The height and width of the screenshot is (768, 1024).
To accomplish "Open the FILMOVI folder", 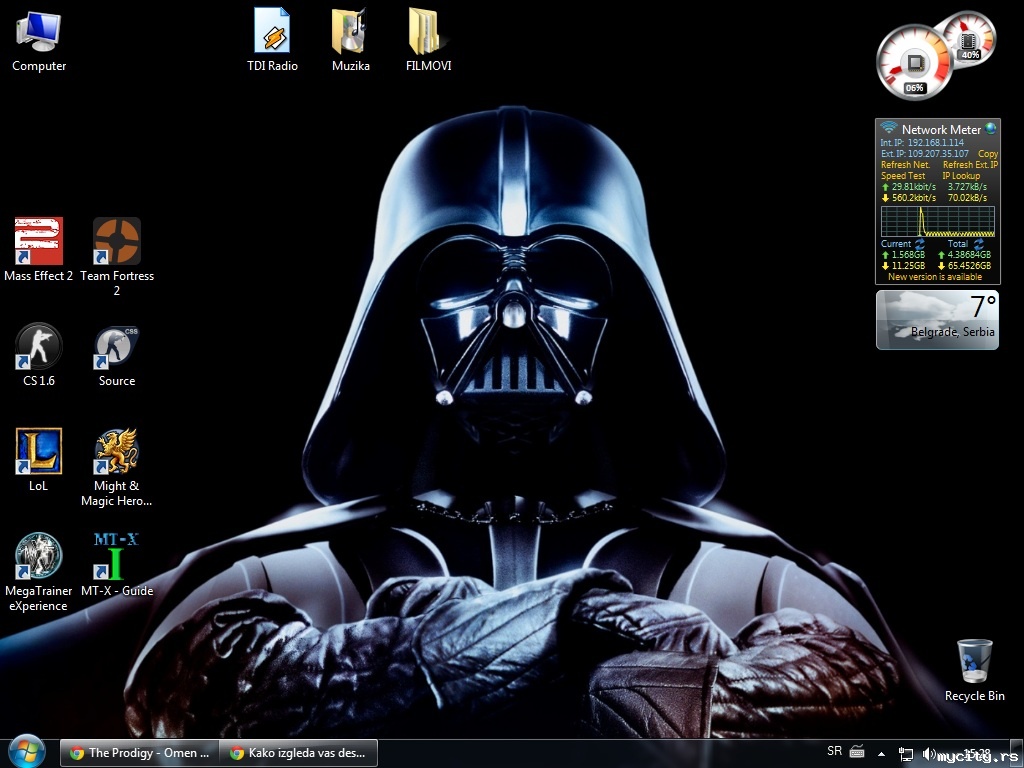I will coord(428,40).
